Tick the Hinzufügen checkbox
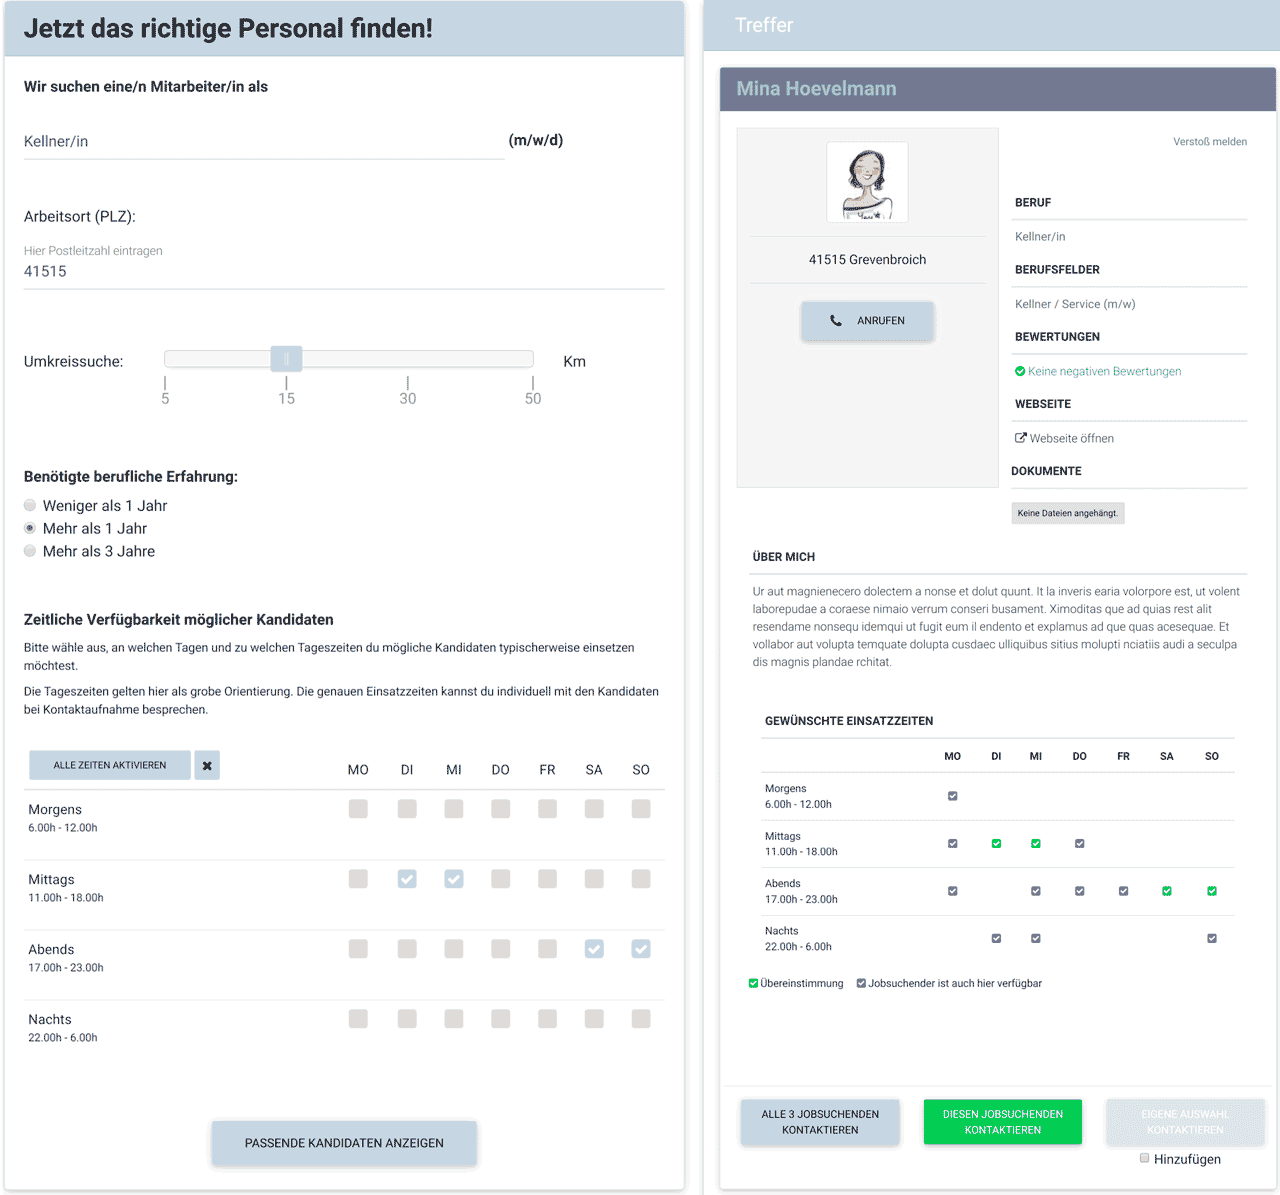This screenshot has width=1280, height=1195. pyautogui.click(x=1145, y=1158)
